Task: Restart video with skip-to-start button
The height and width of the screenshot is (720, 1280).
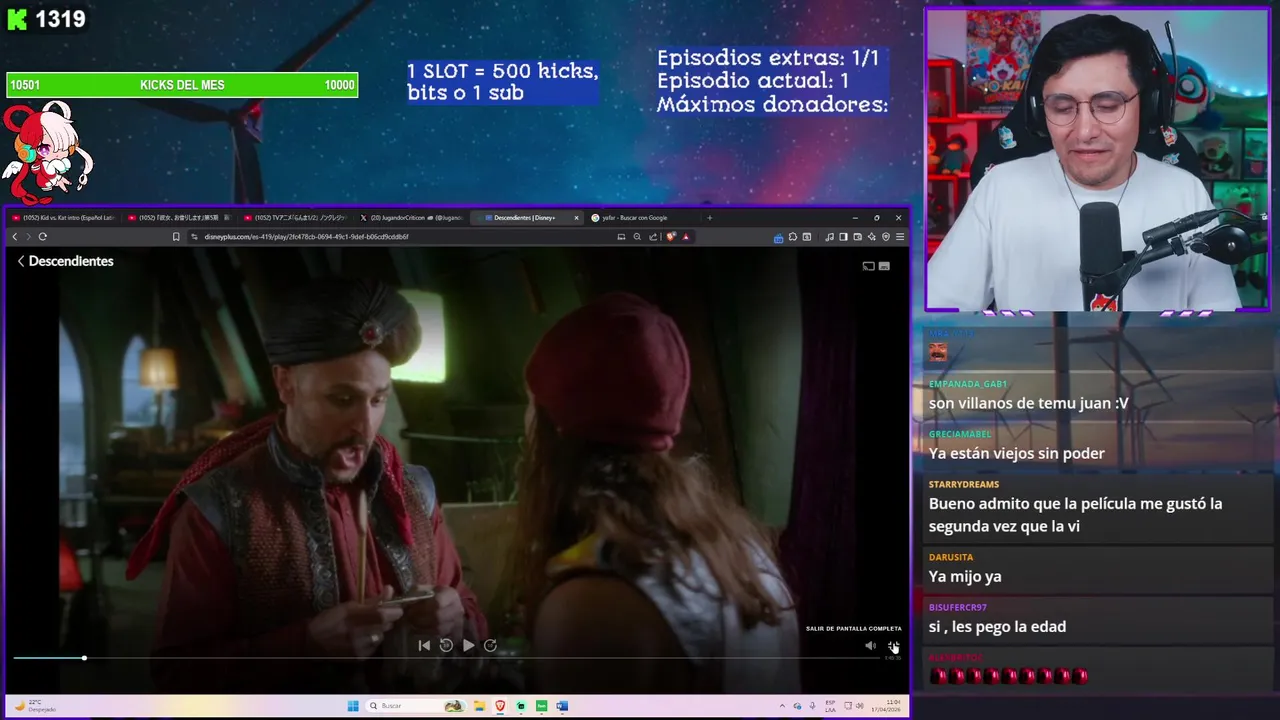Action: pos(424,645)
